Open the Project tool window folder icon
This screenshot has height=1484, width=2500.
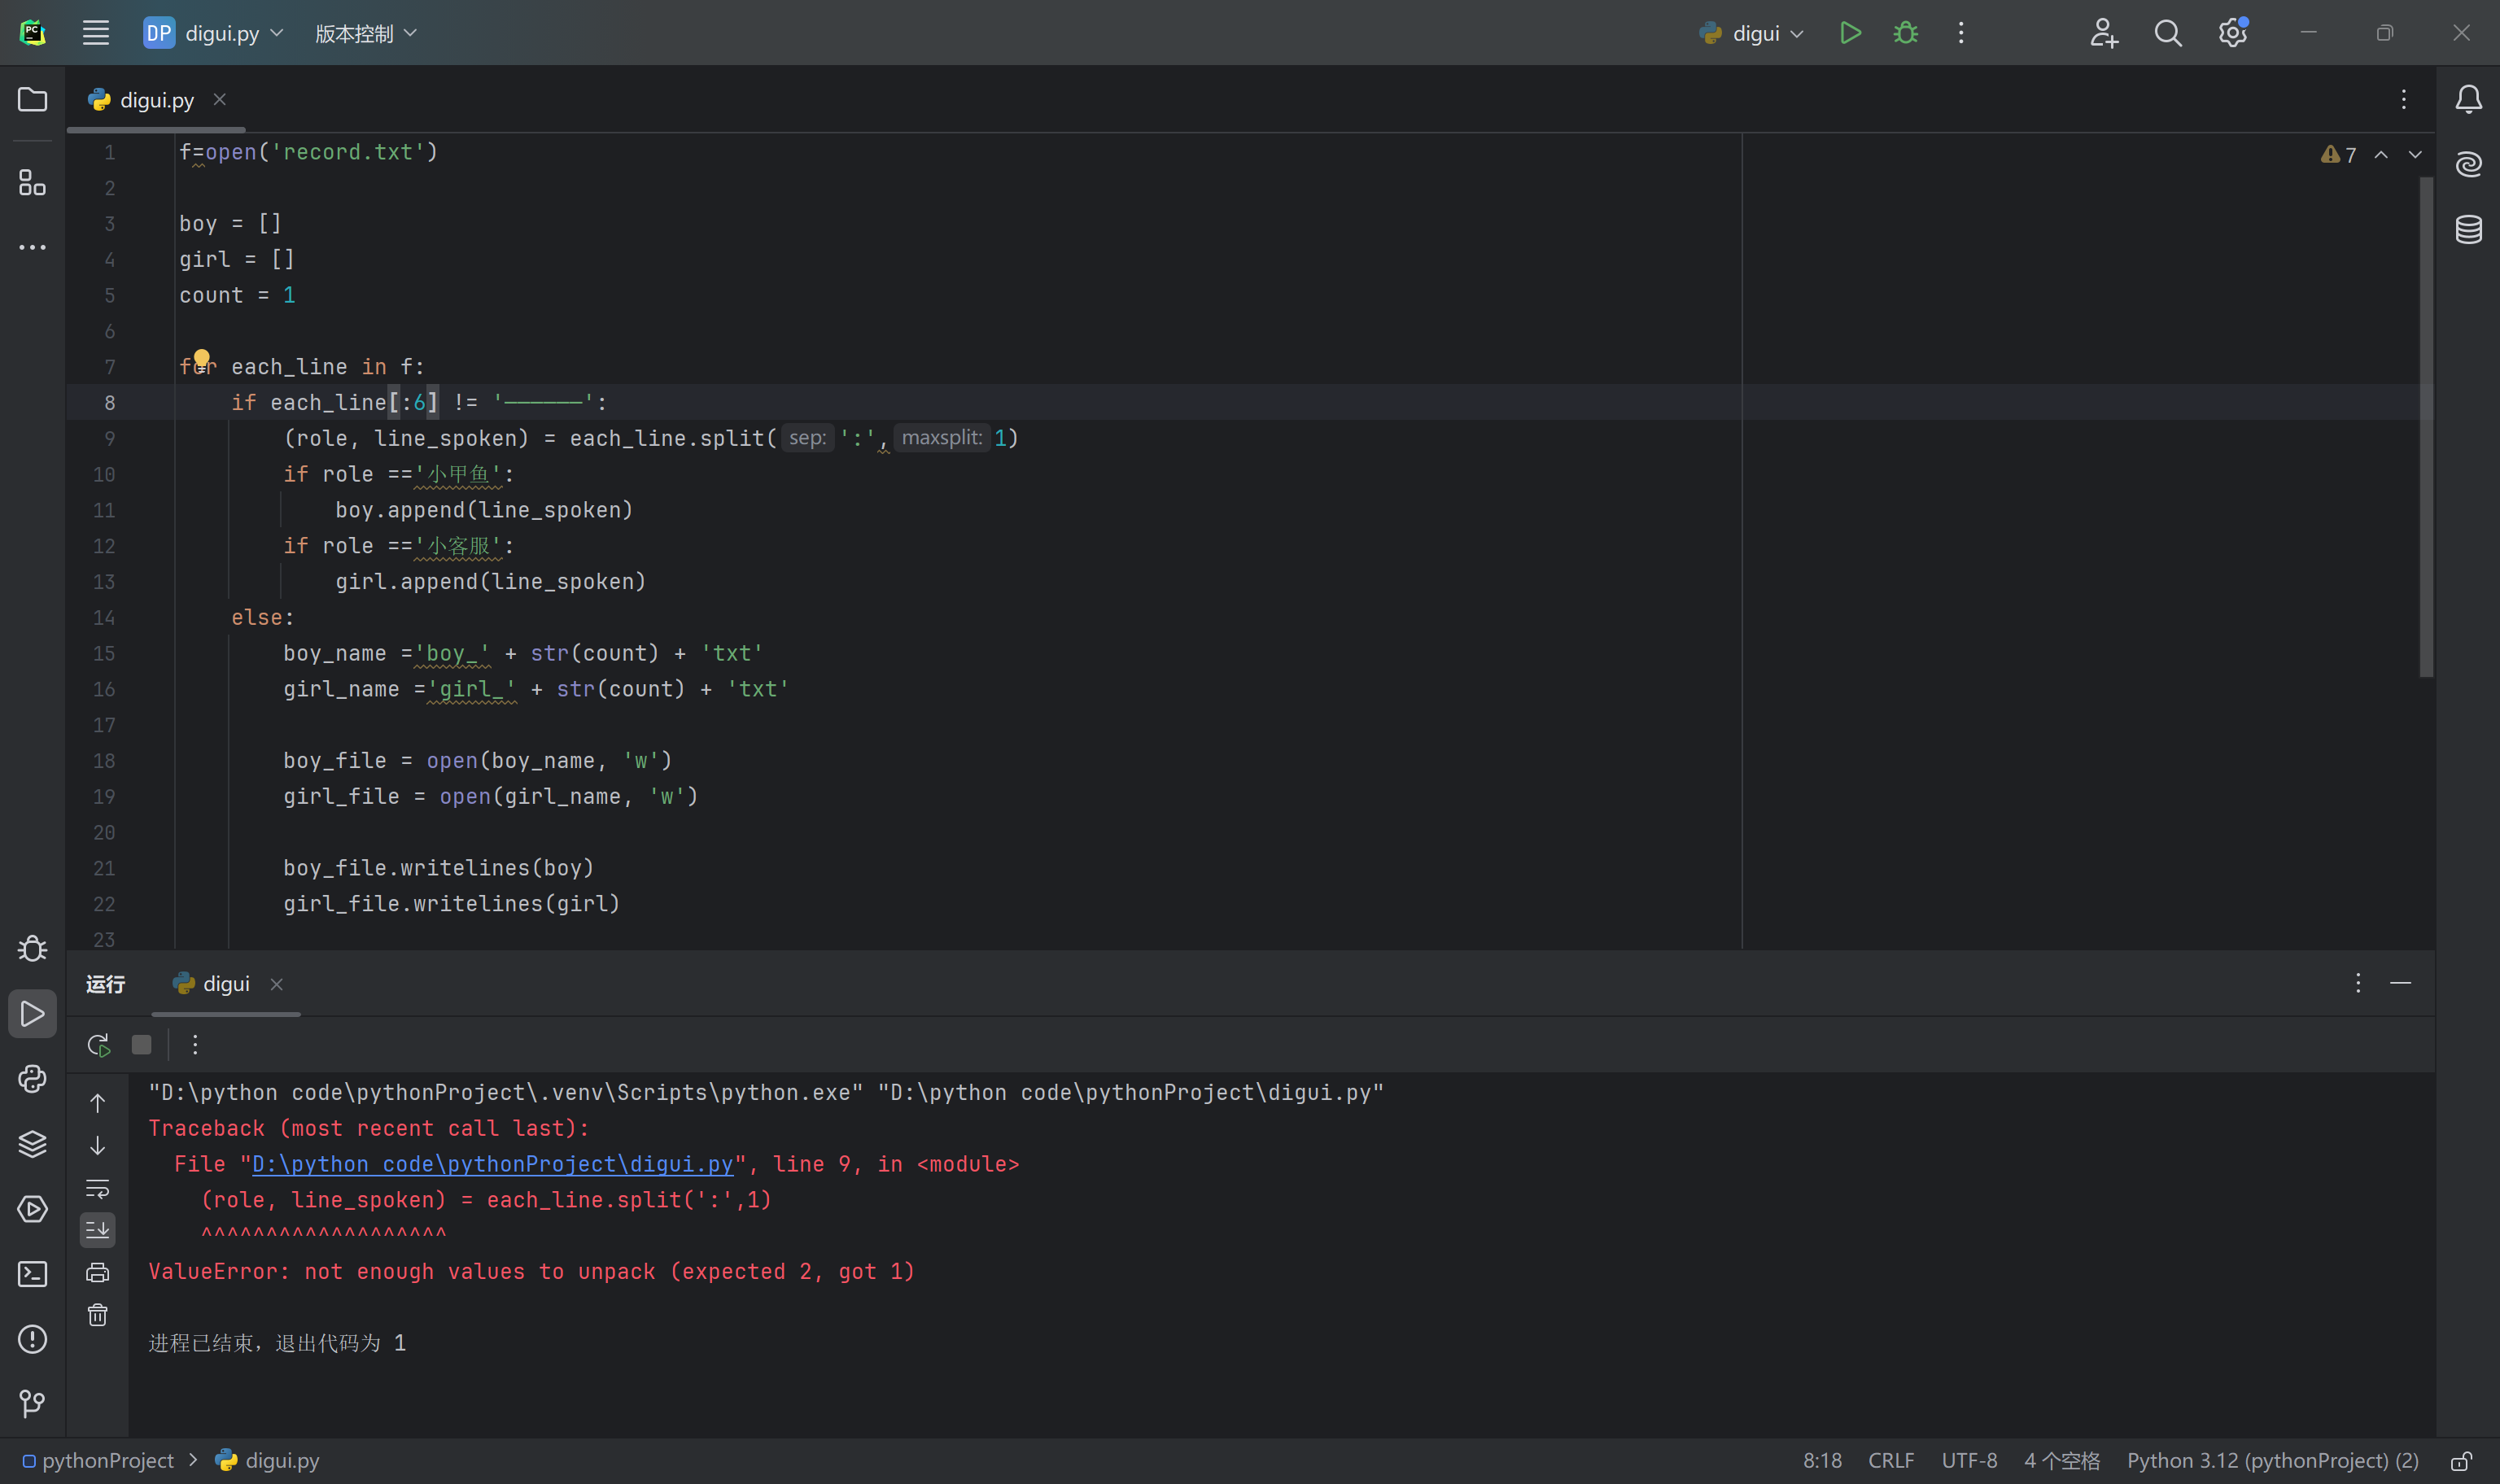click(x=32, y=100)
